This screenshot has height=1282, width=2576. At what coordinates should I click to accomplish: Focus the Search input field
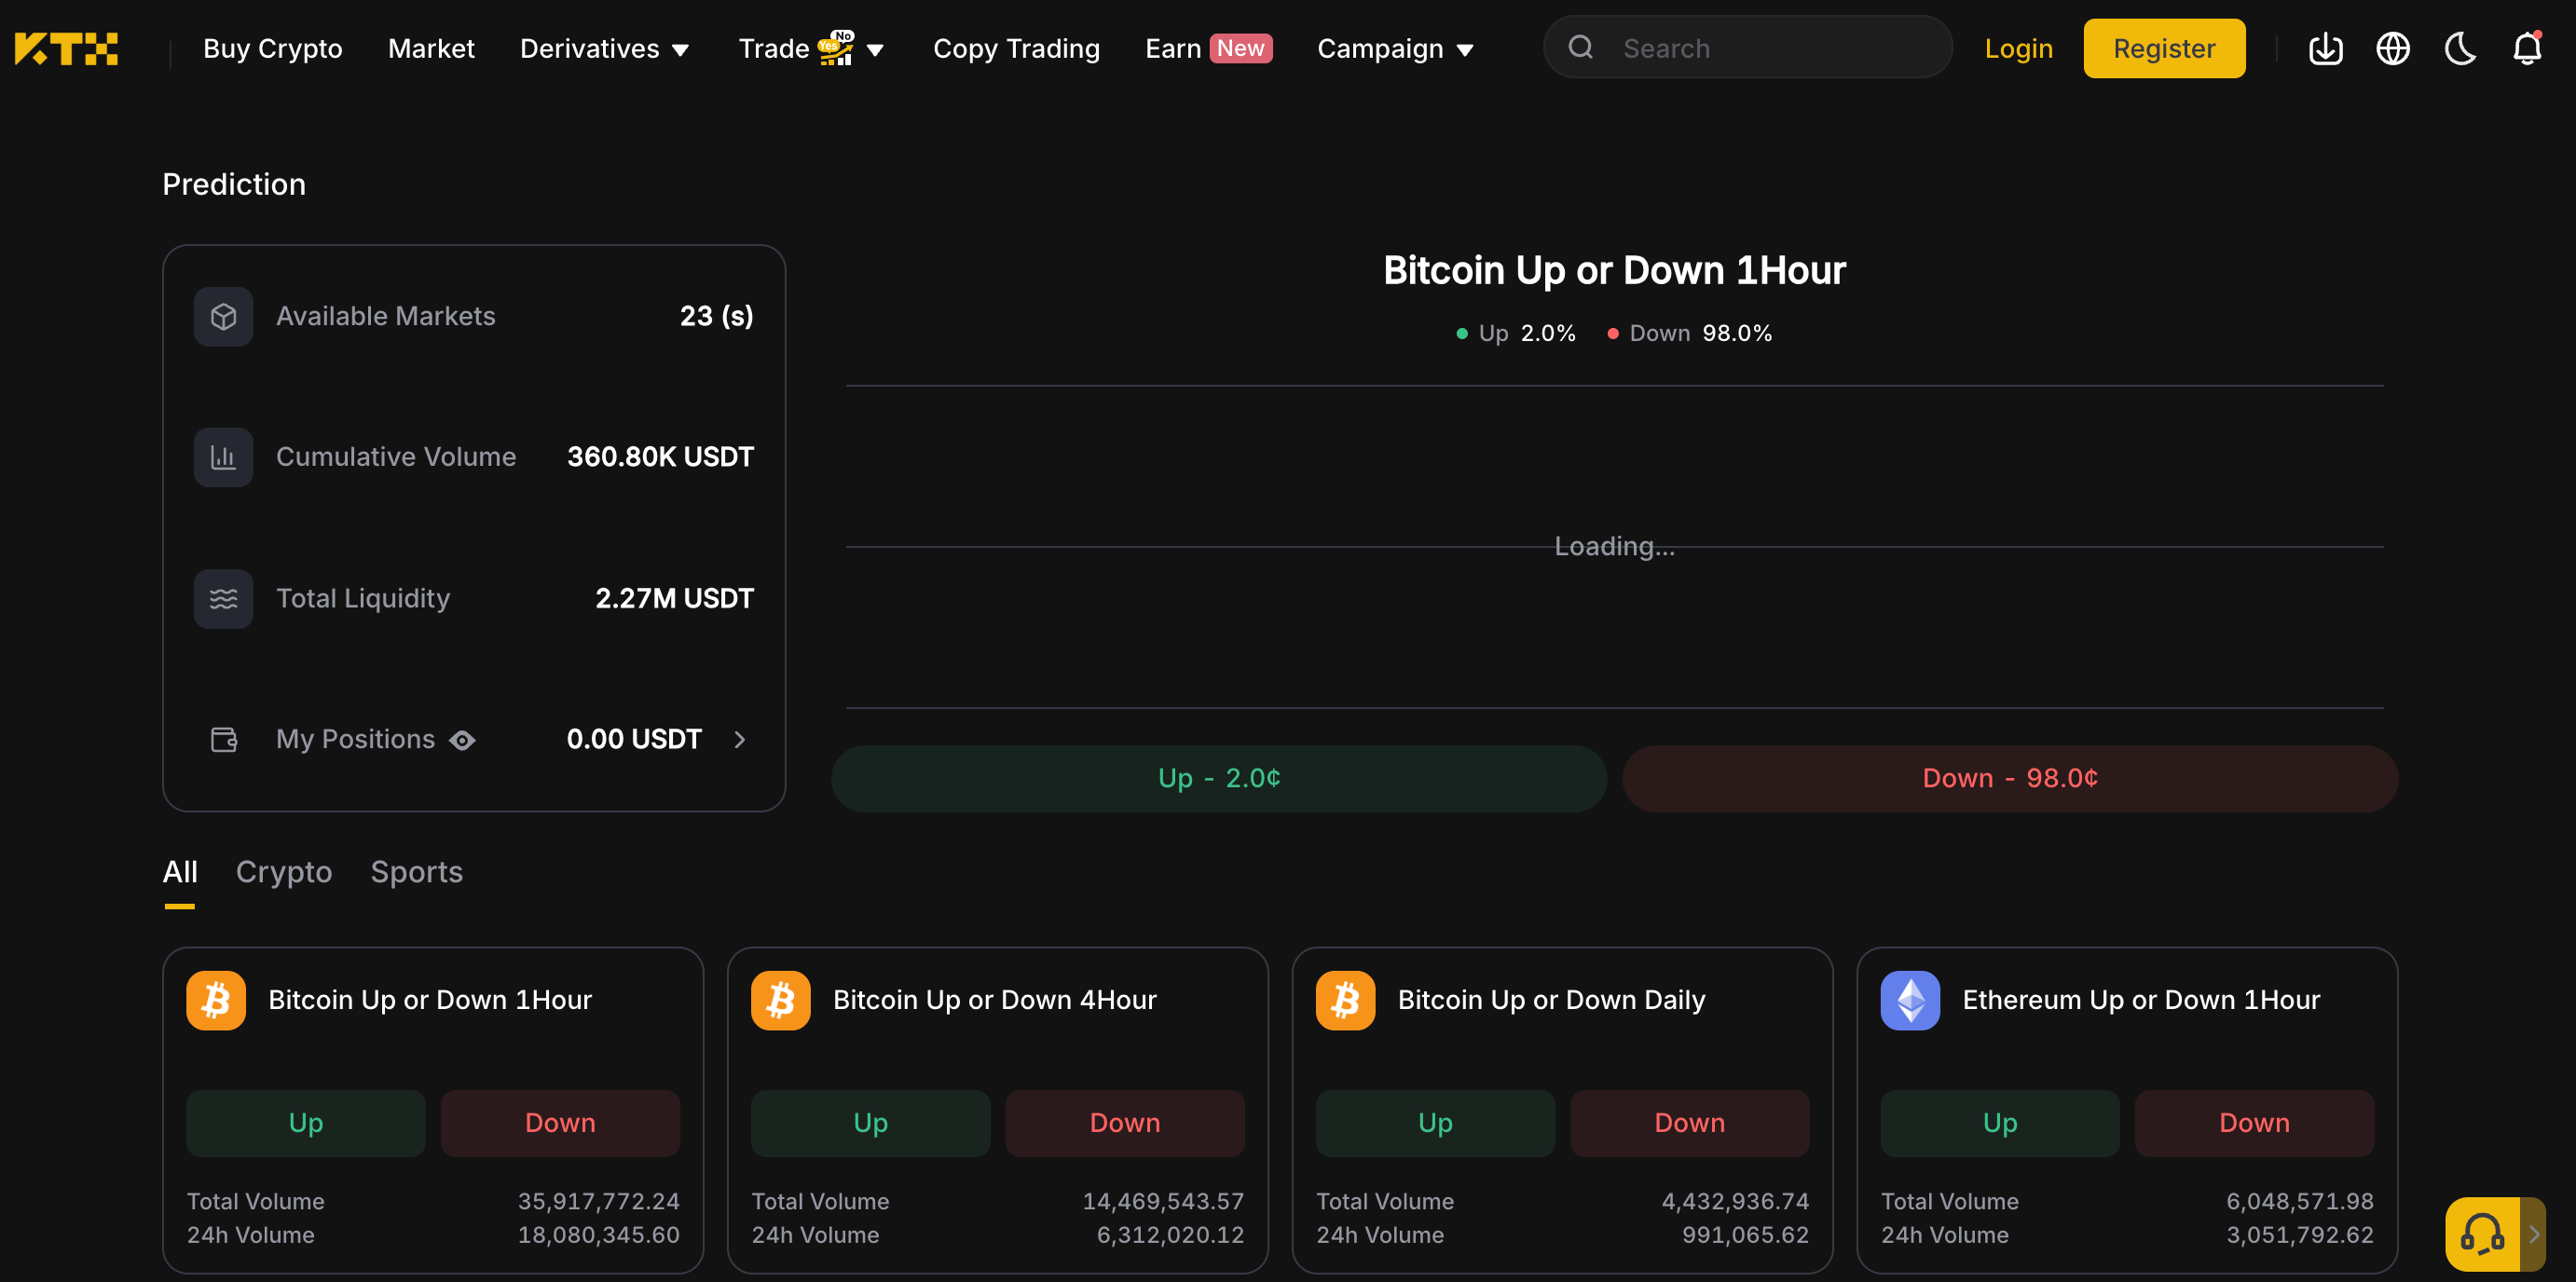[1747, 47]
